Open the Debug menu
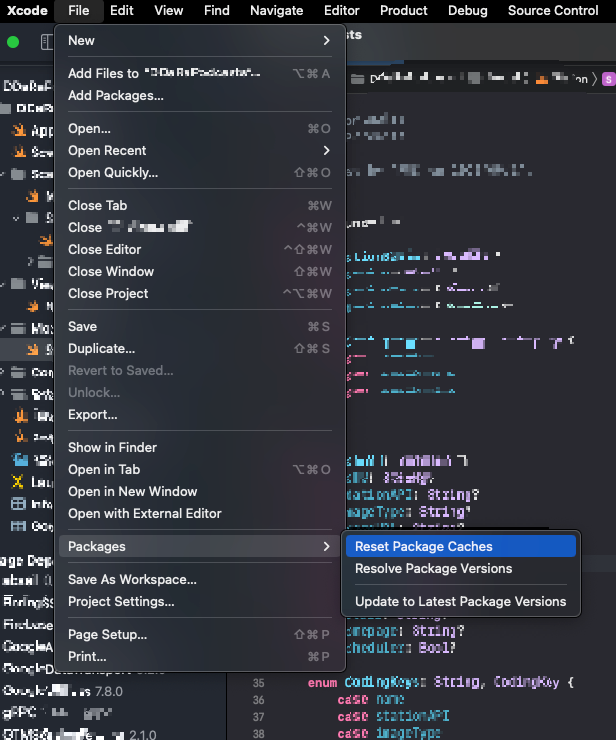616x740 pixels. (x=468, y=10)
